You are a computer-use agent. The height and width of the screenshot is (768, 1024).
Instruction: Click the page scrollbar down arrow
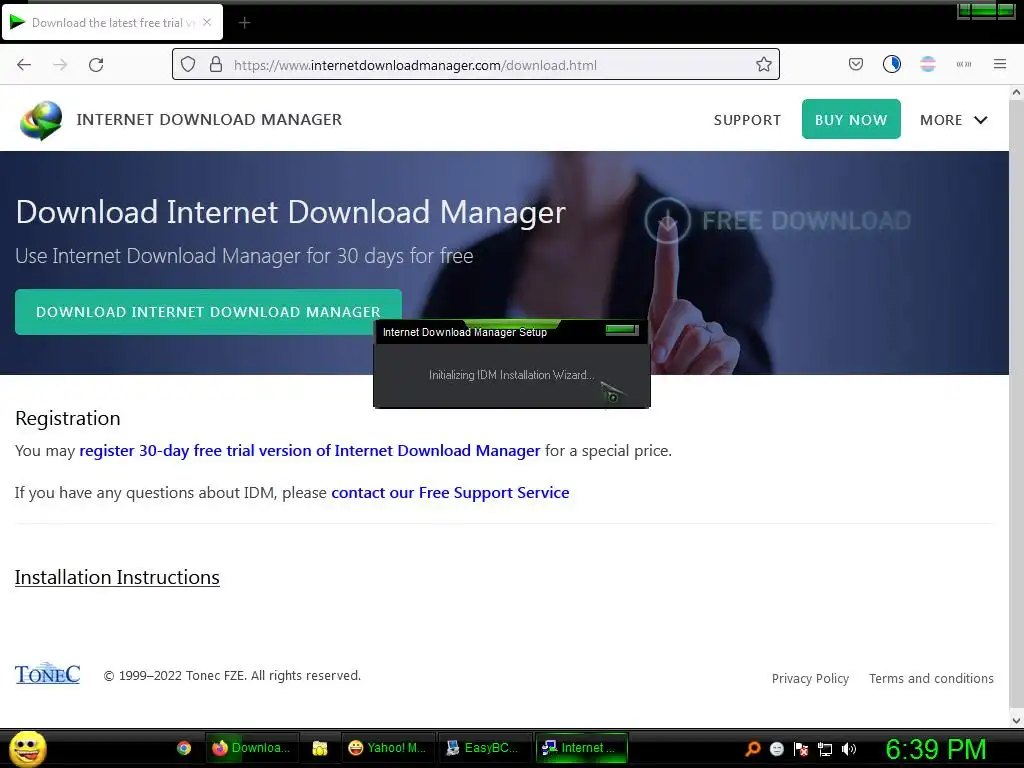pos(1016,720)
